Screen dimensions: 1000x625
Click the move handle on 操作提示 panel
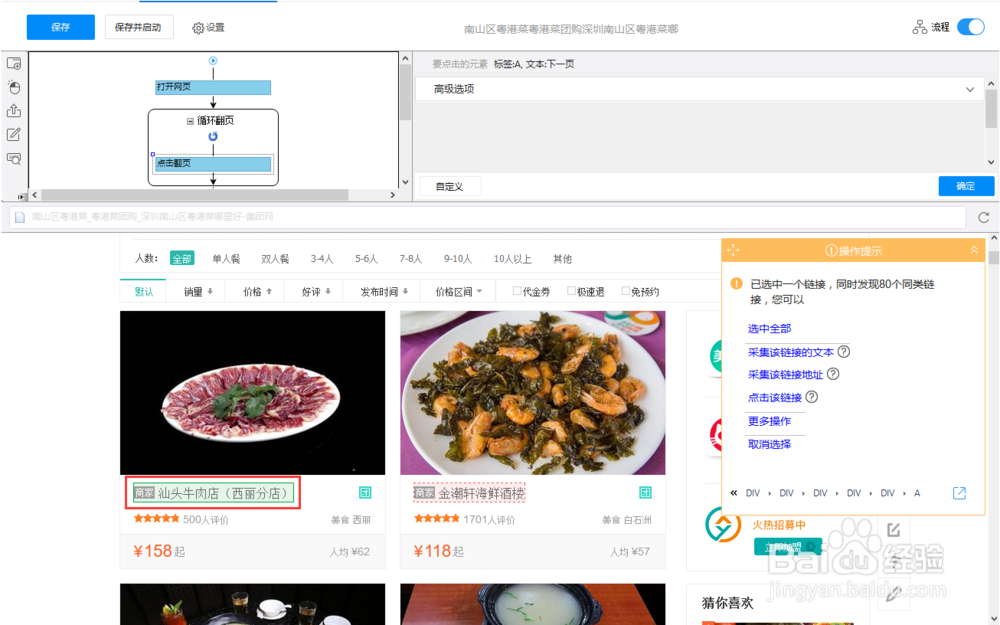pyautogui.click(x=733, y=250)
